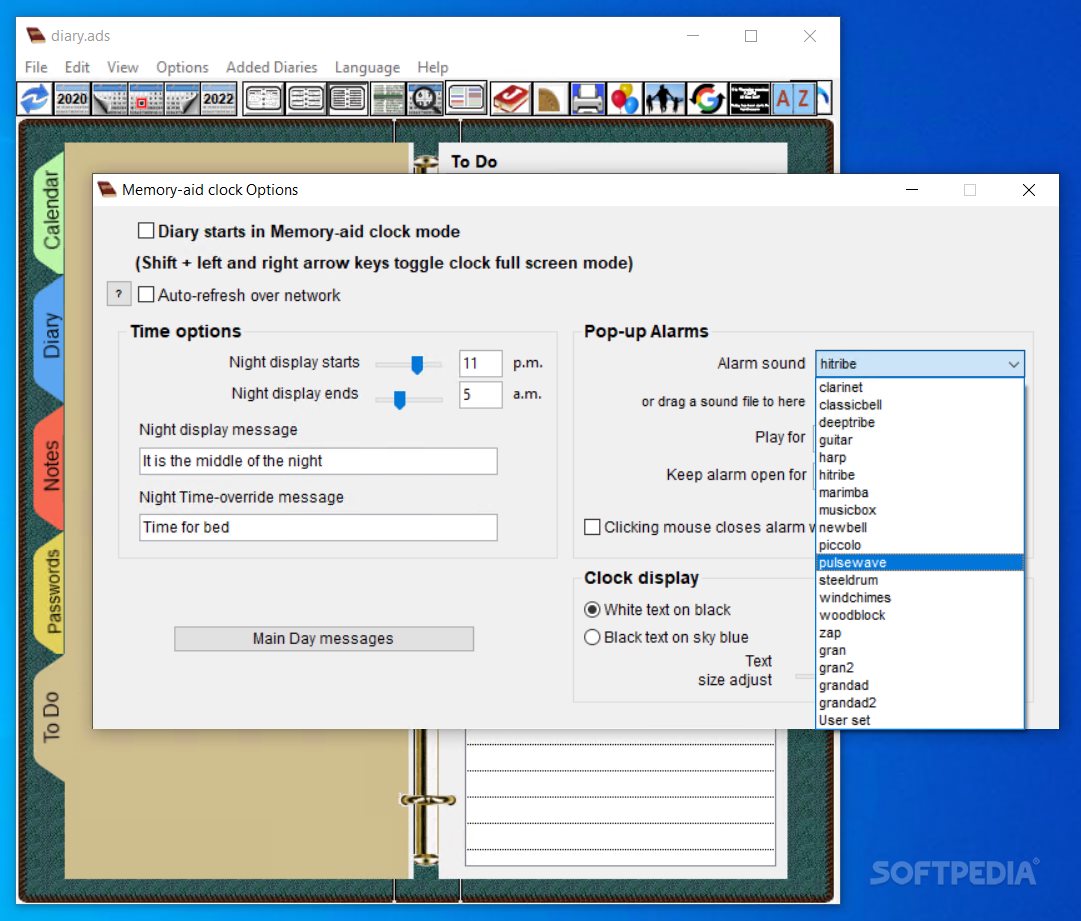This screenshot has height=921, width=1081.
Task: Open the File menu
Action: pyautogui.click(x=36, y=67)
